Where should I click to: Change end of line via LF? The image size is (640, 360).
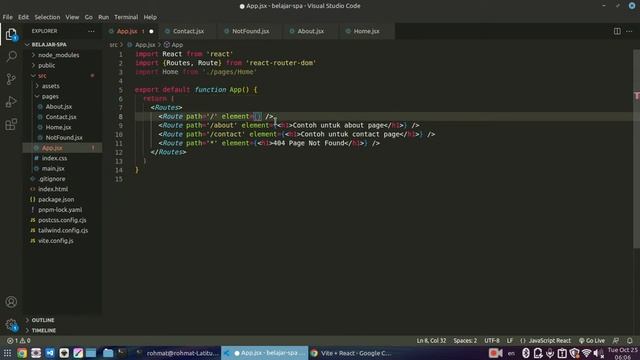pos(509,340)
